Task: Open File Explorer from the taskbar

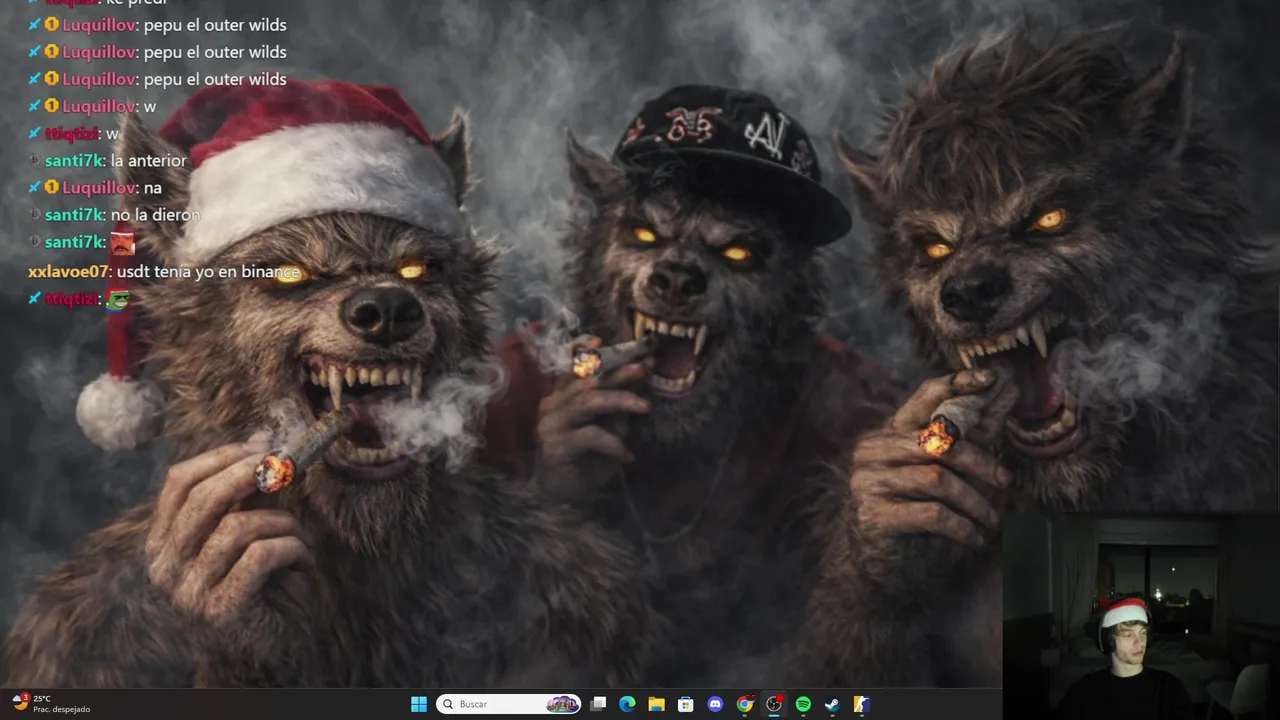Action: pos(656,704)
